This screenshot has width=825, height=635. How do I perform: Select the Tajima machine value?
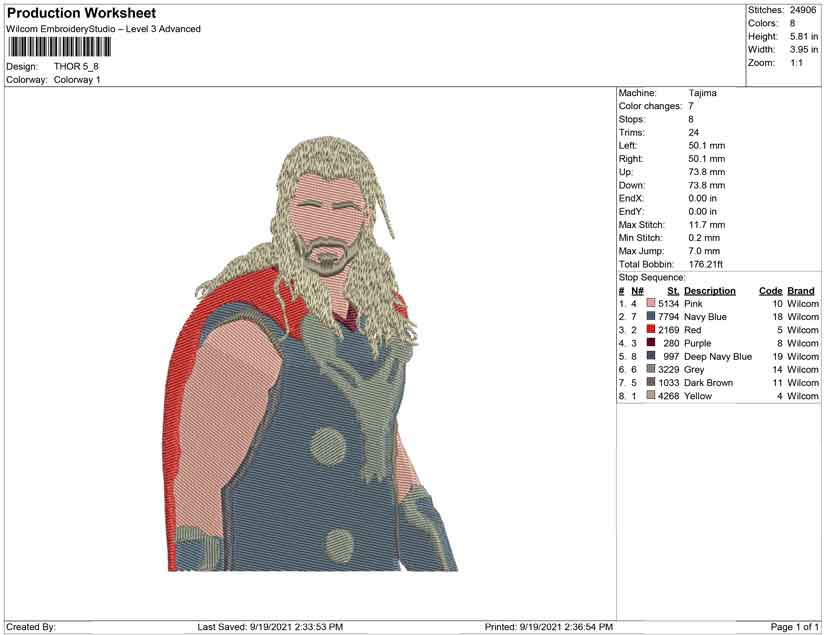coord(702,93)
